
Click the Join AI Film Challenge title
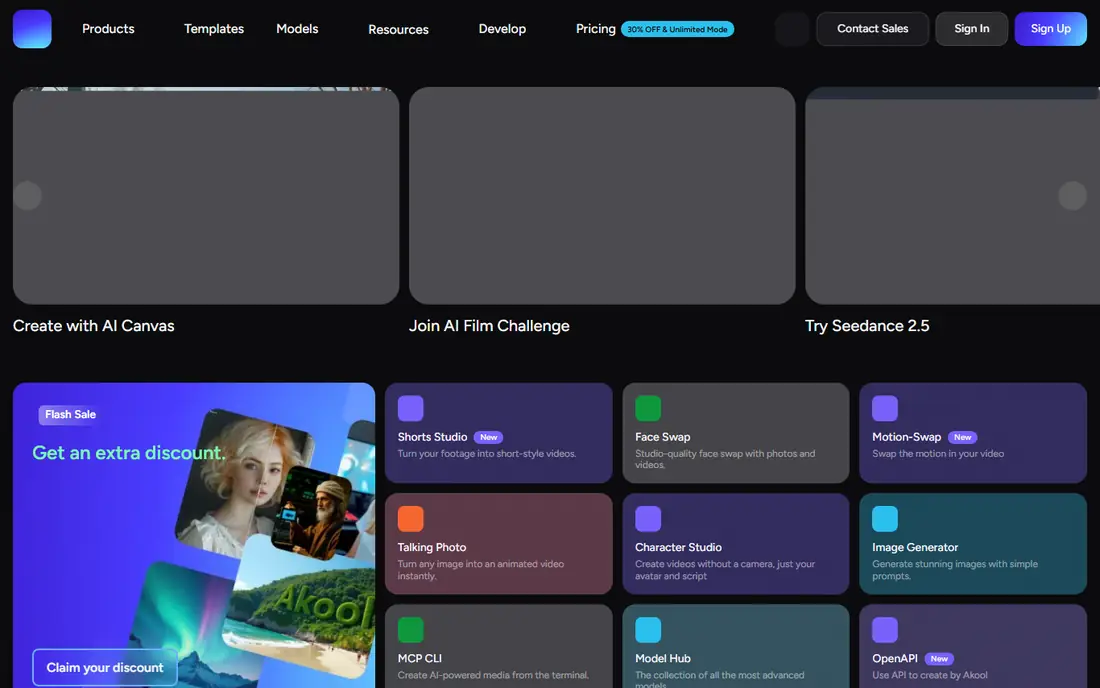tap(489, 326)
